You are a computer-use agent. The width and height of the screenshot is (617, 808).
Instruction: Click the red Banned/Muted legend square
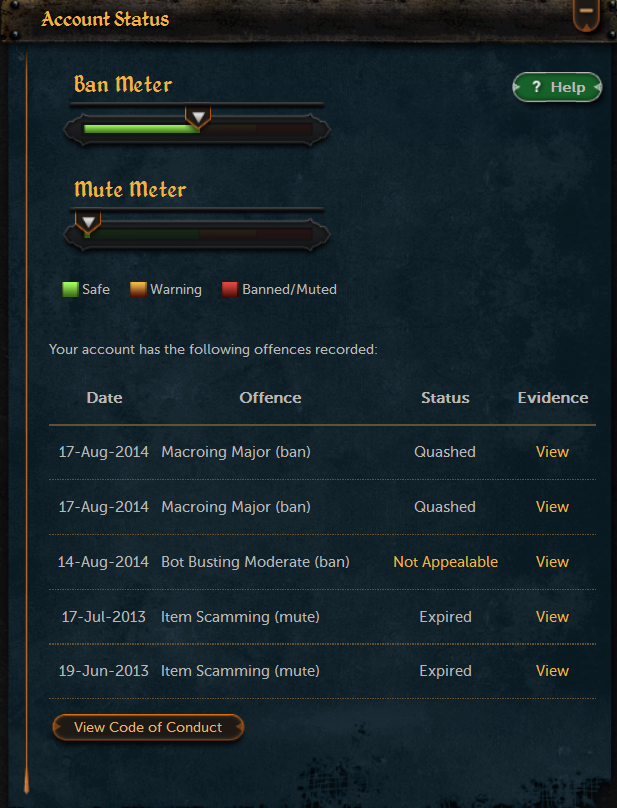click(x=229, y=289)
